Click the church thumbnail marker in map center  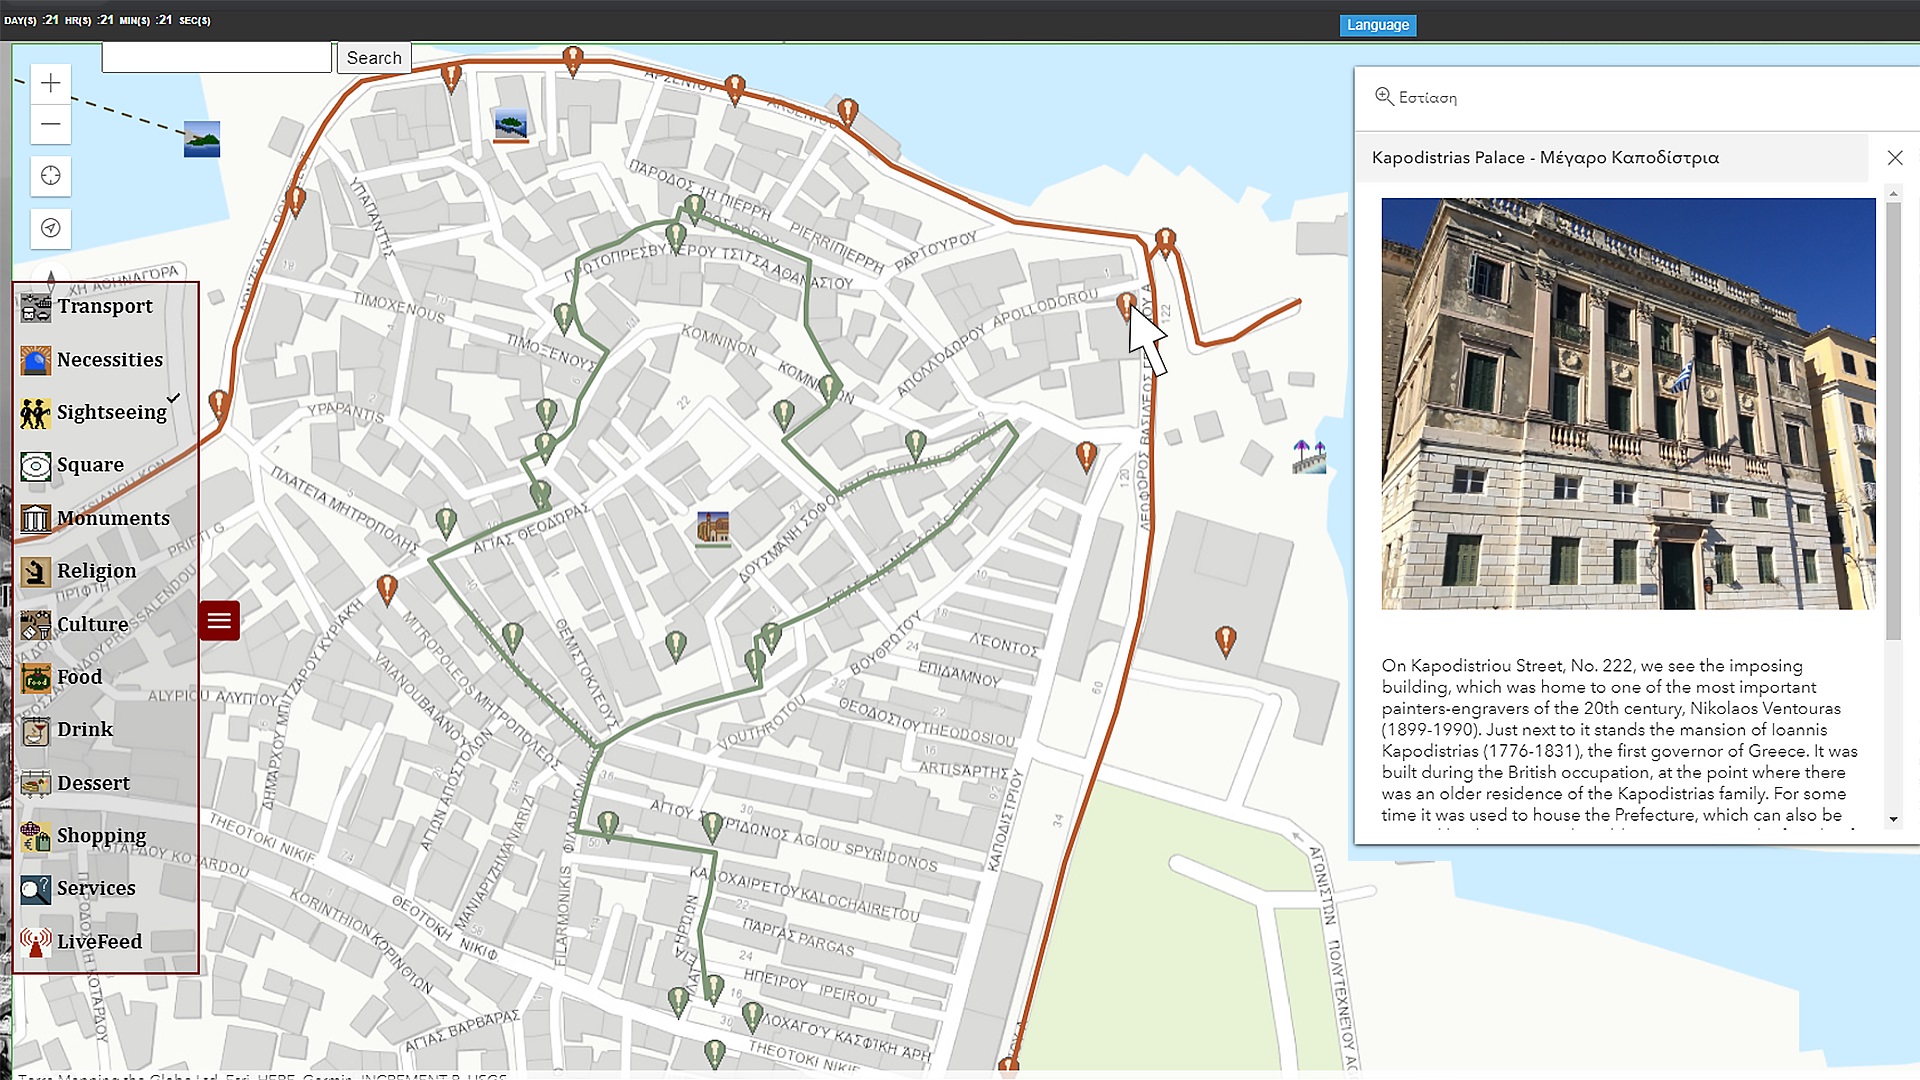(713, 528)
